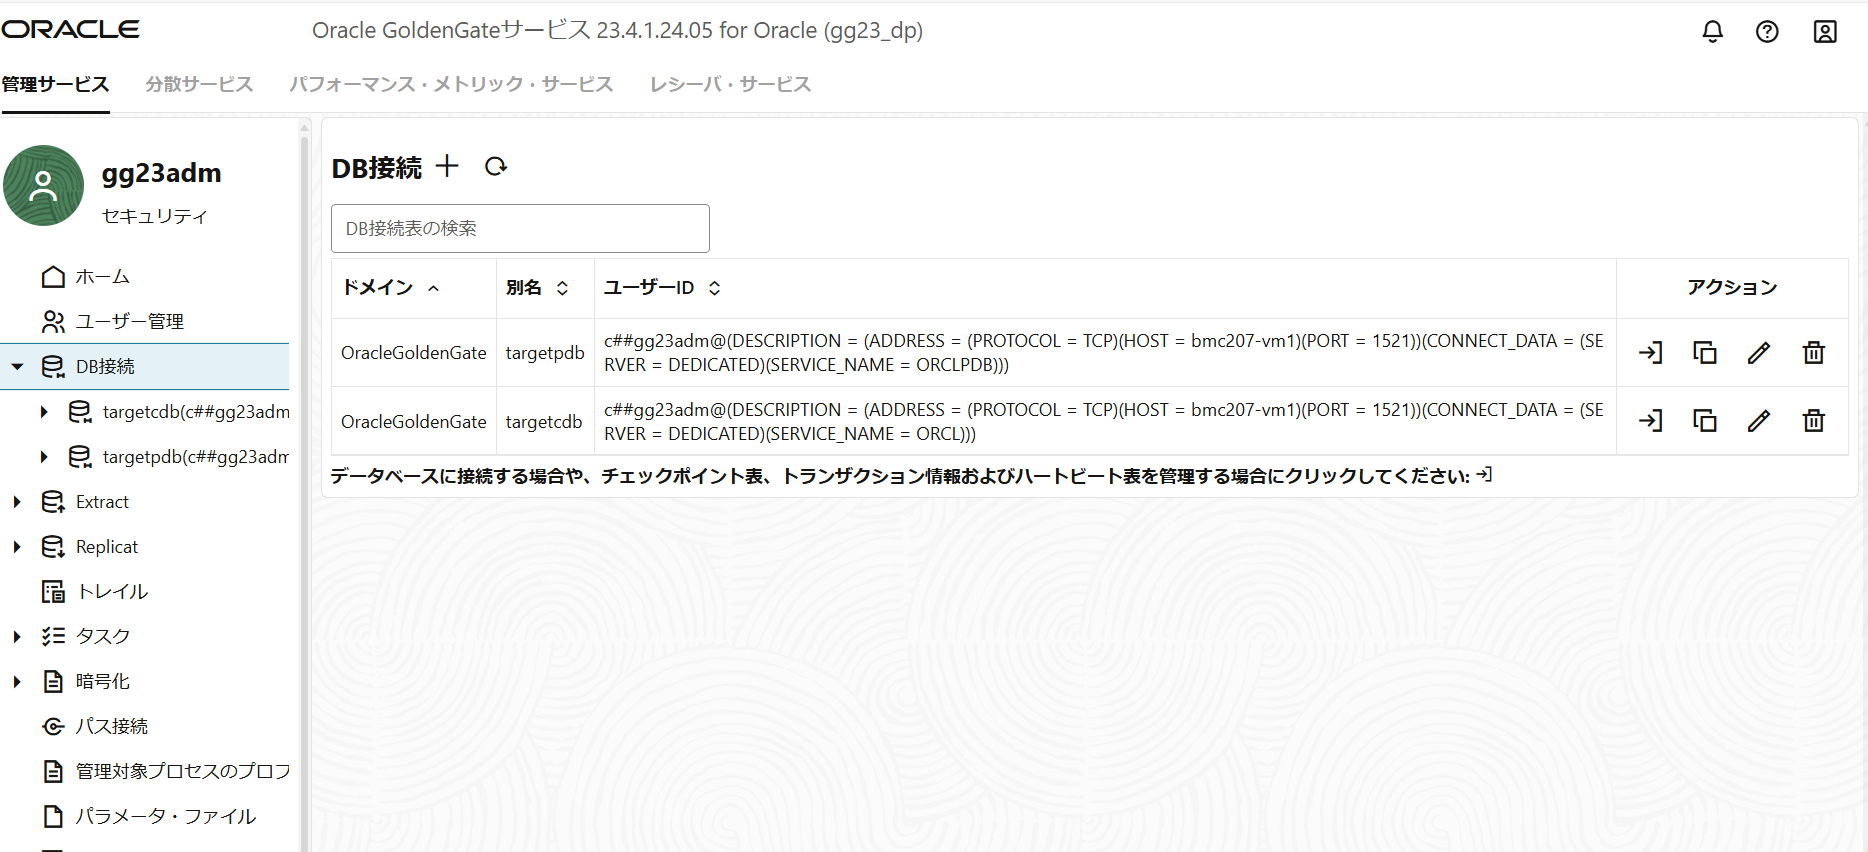Viewport: 1868px width, 852px height.
Task: Click the targetcdb alias cell
Action: pos(545,422)
